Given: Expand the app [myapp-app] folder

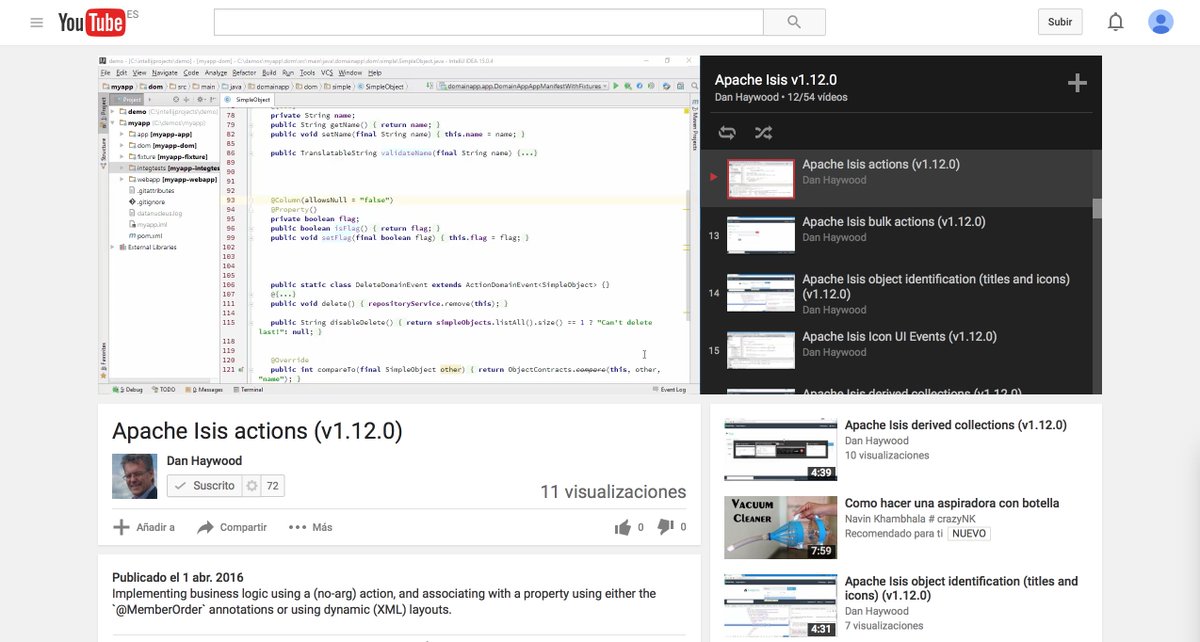Looking at the screenshot, I should (x=120, y=134).
